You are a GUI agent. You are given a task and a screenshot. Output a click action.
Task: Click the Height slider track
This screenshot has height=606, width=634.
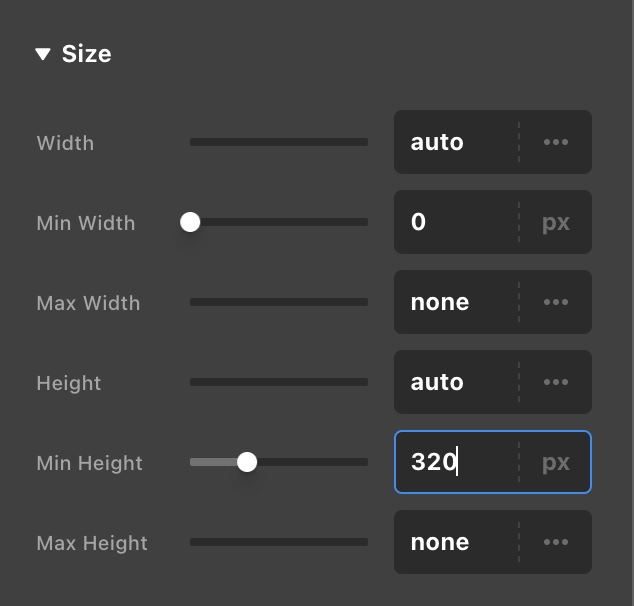click(279, 382)
